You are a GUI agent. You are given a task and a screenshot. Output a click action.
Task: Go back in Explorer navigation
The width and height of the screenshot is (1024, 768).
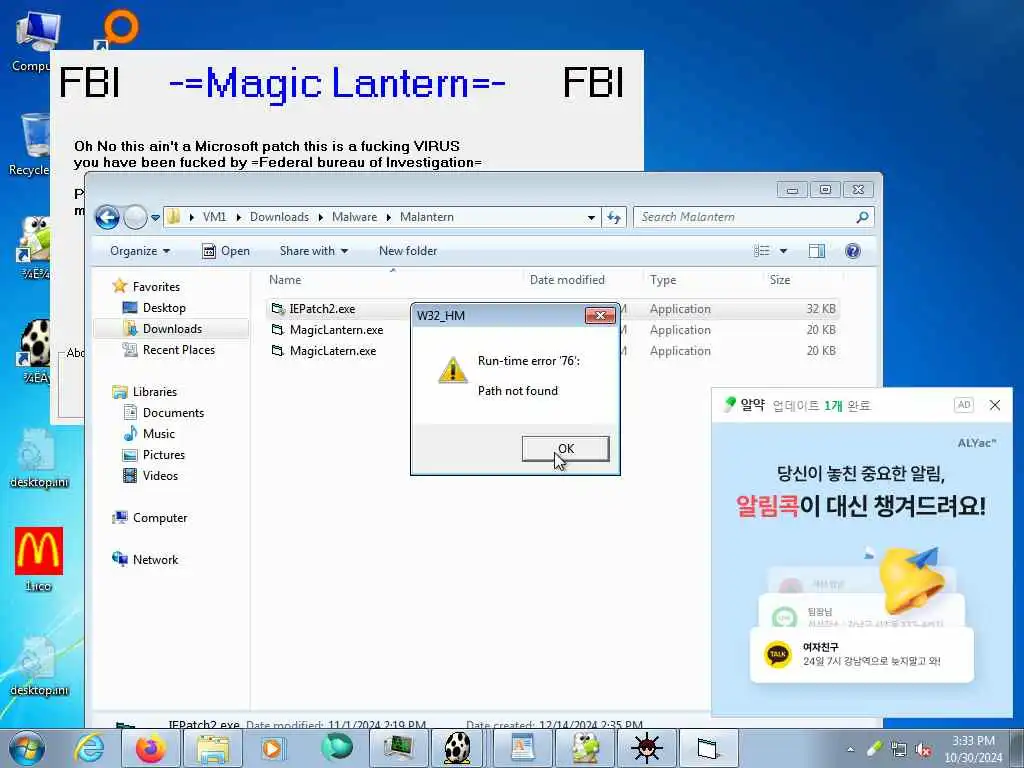tap(108, 217)
